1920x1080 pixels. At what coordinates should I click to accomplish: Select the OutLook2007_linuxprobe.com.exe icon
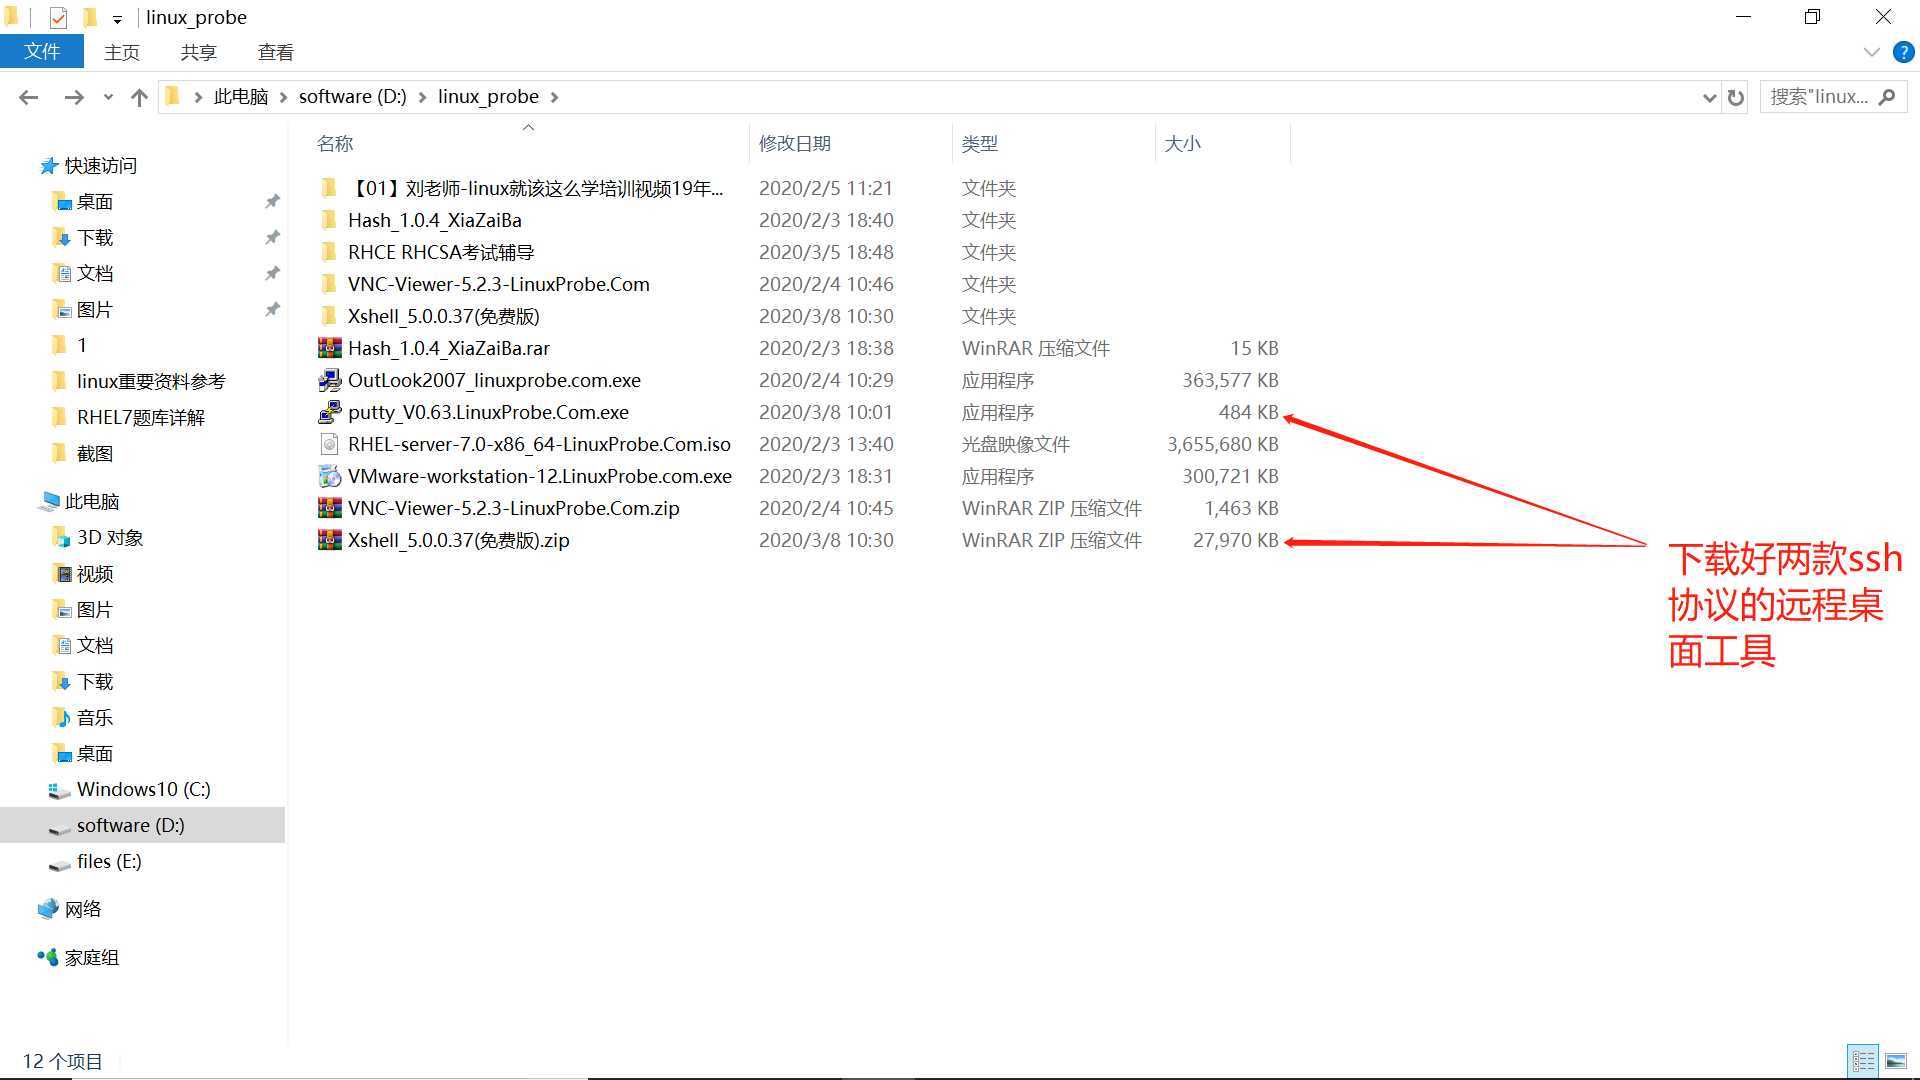[329, 380]
